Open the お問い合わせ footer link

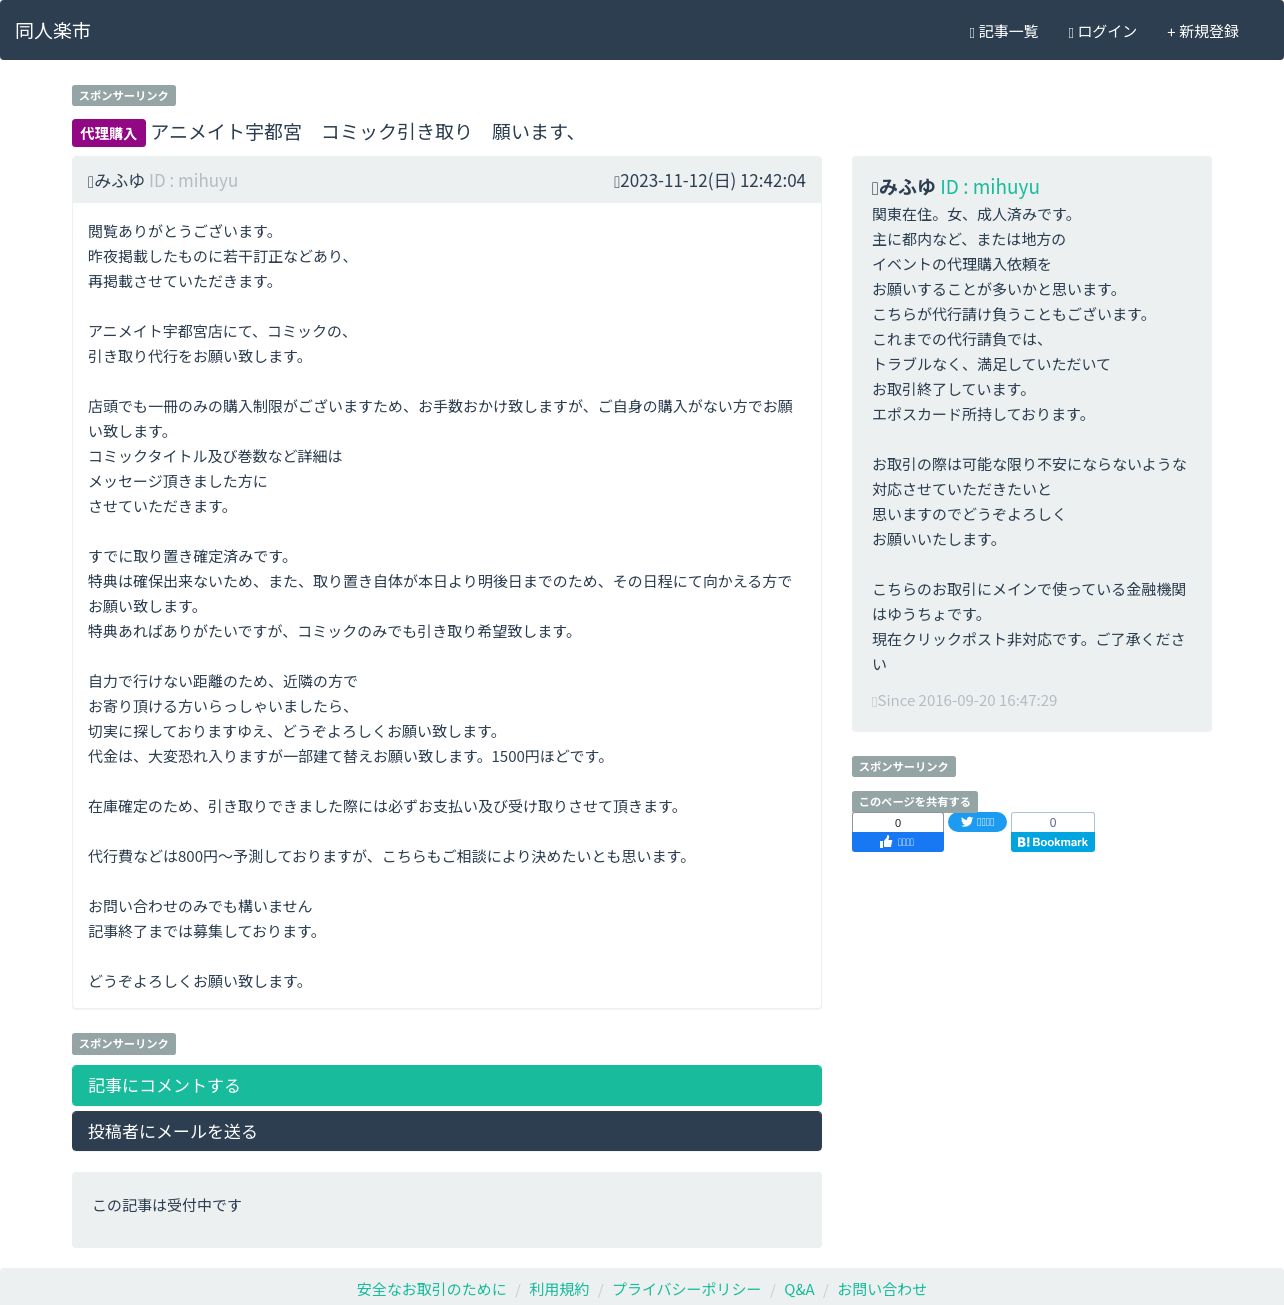pos(882,1289)
